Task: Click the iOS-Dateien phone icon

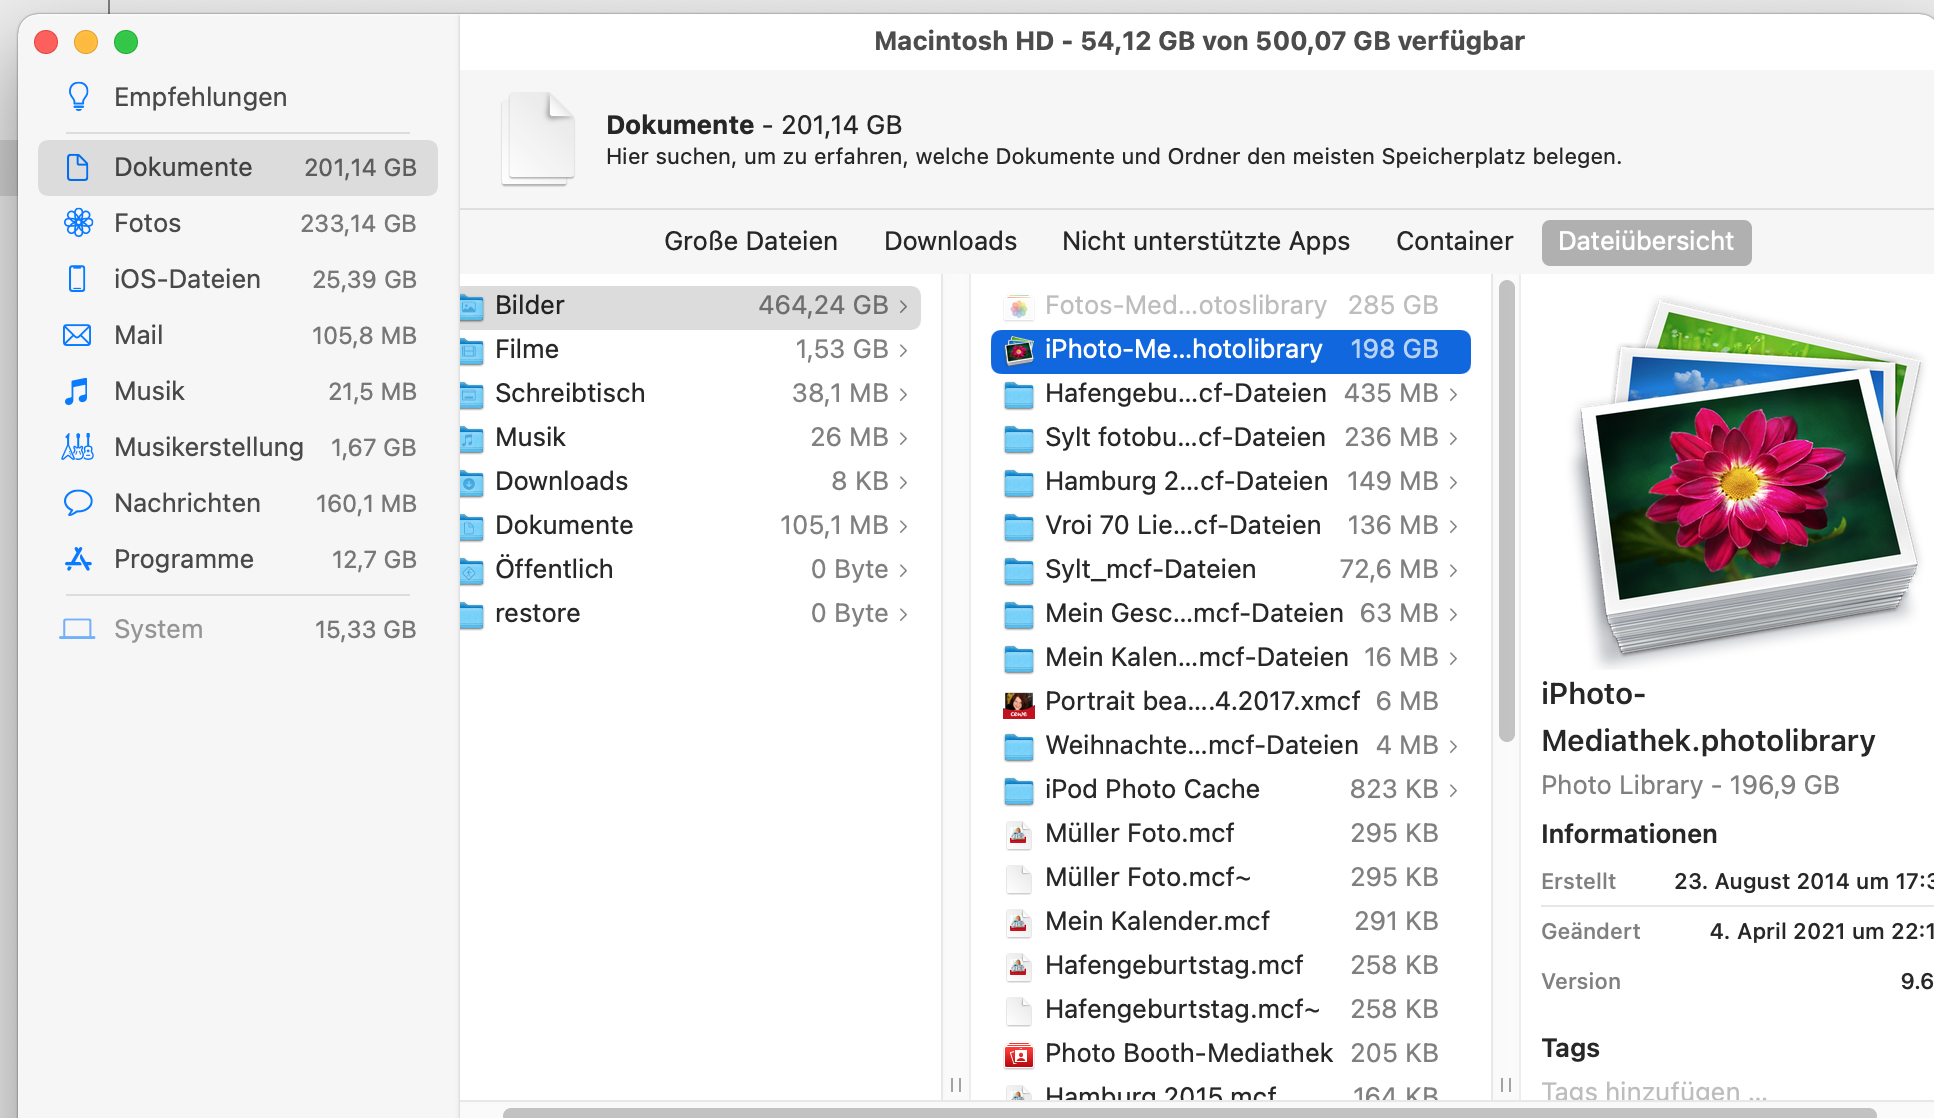Action: (77, 279)
